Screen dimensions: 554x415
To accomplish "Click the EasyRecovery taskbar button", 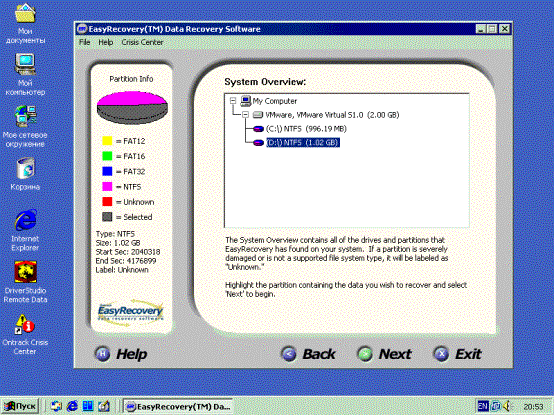I will click(x=178, y=406).
